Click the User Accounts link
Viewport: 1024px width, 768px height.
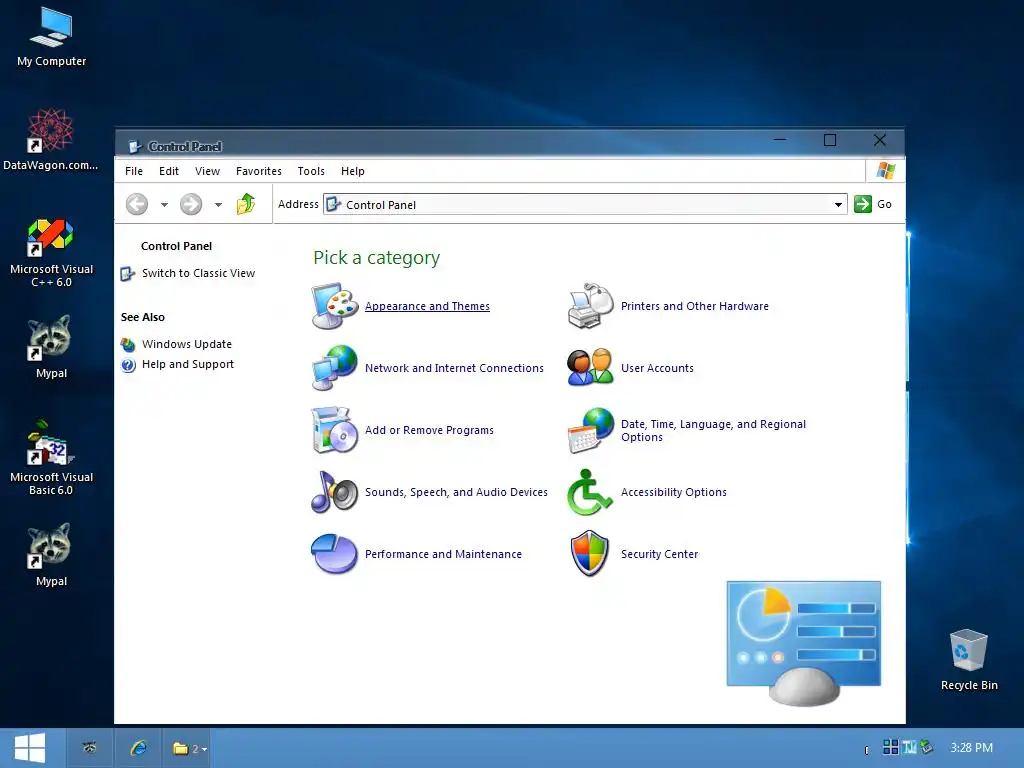pos(657,368)
